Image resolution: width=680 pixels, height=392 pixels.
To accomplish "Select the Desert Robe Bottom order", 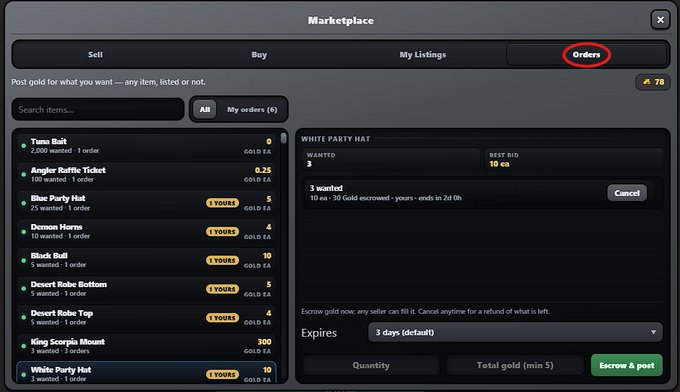I will (x=147, y=289).
